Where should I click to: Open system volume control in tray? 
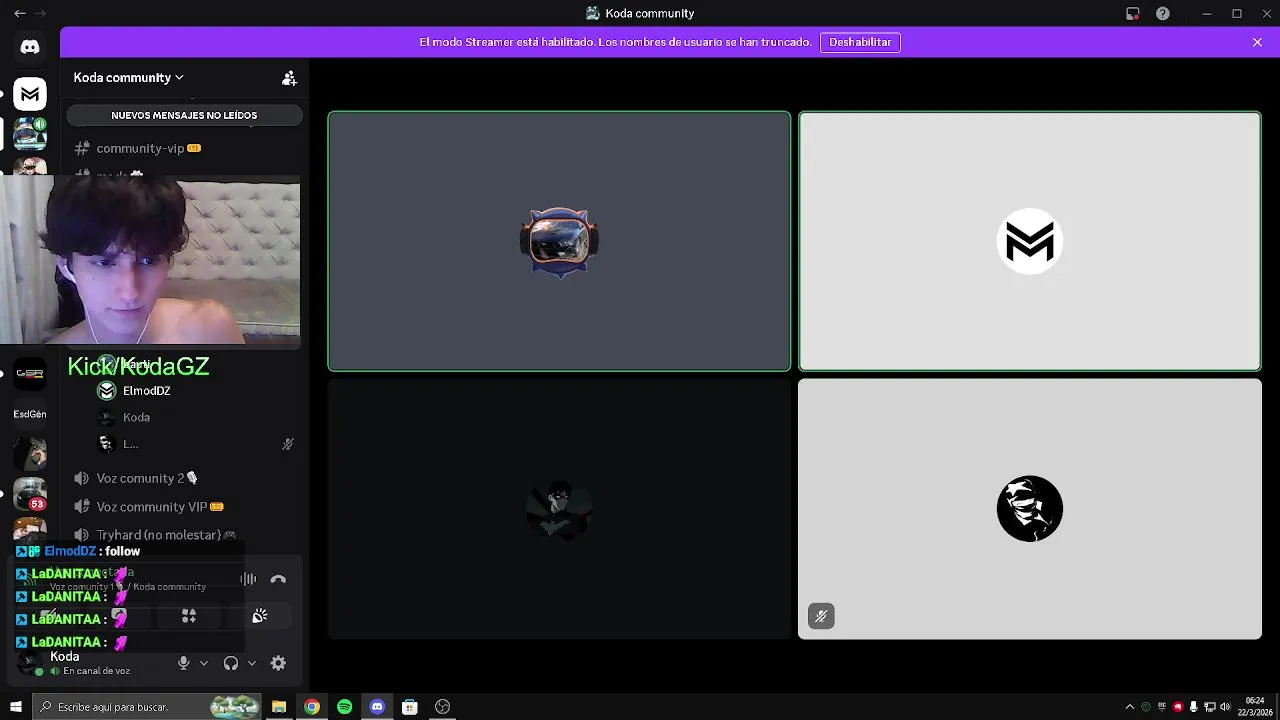[x=1225, y=707]
